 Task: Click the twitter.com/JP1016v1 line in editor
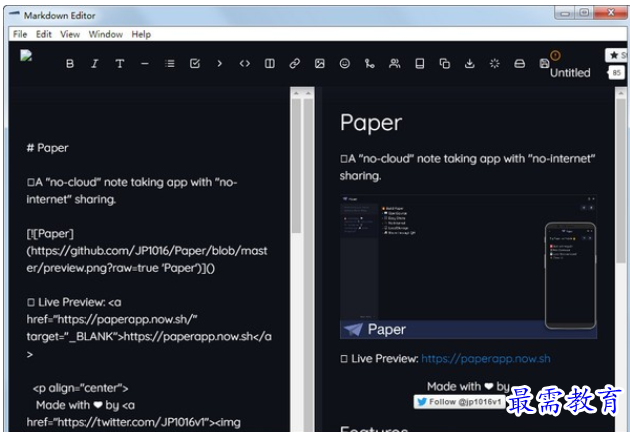(133, 422)
